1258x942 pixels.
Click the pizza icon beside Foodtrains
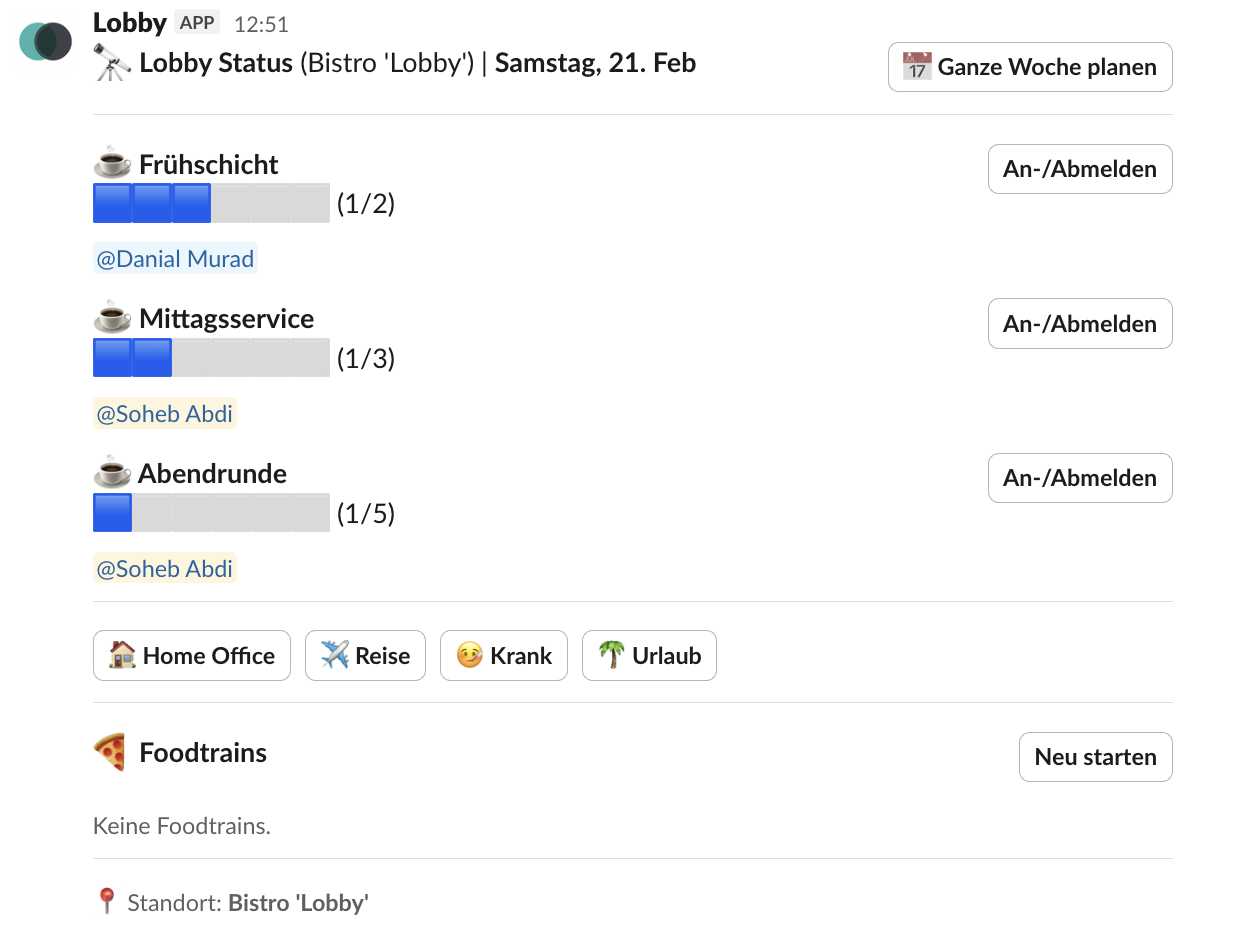click(x=110, y=753)
